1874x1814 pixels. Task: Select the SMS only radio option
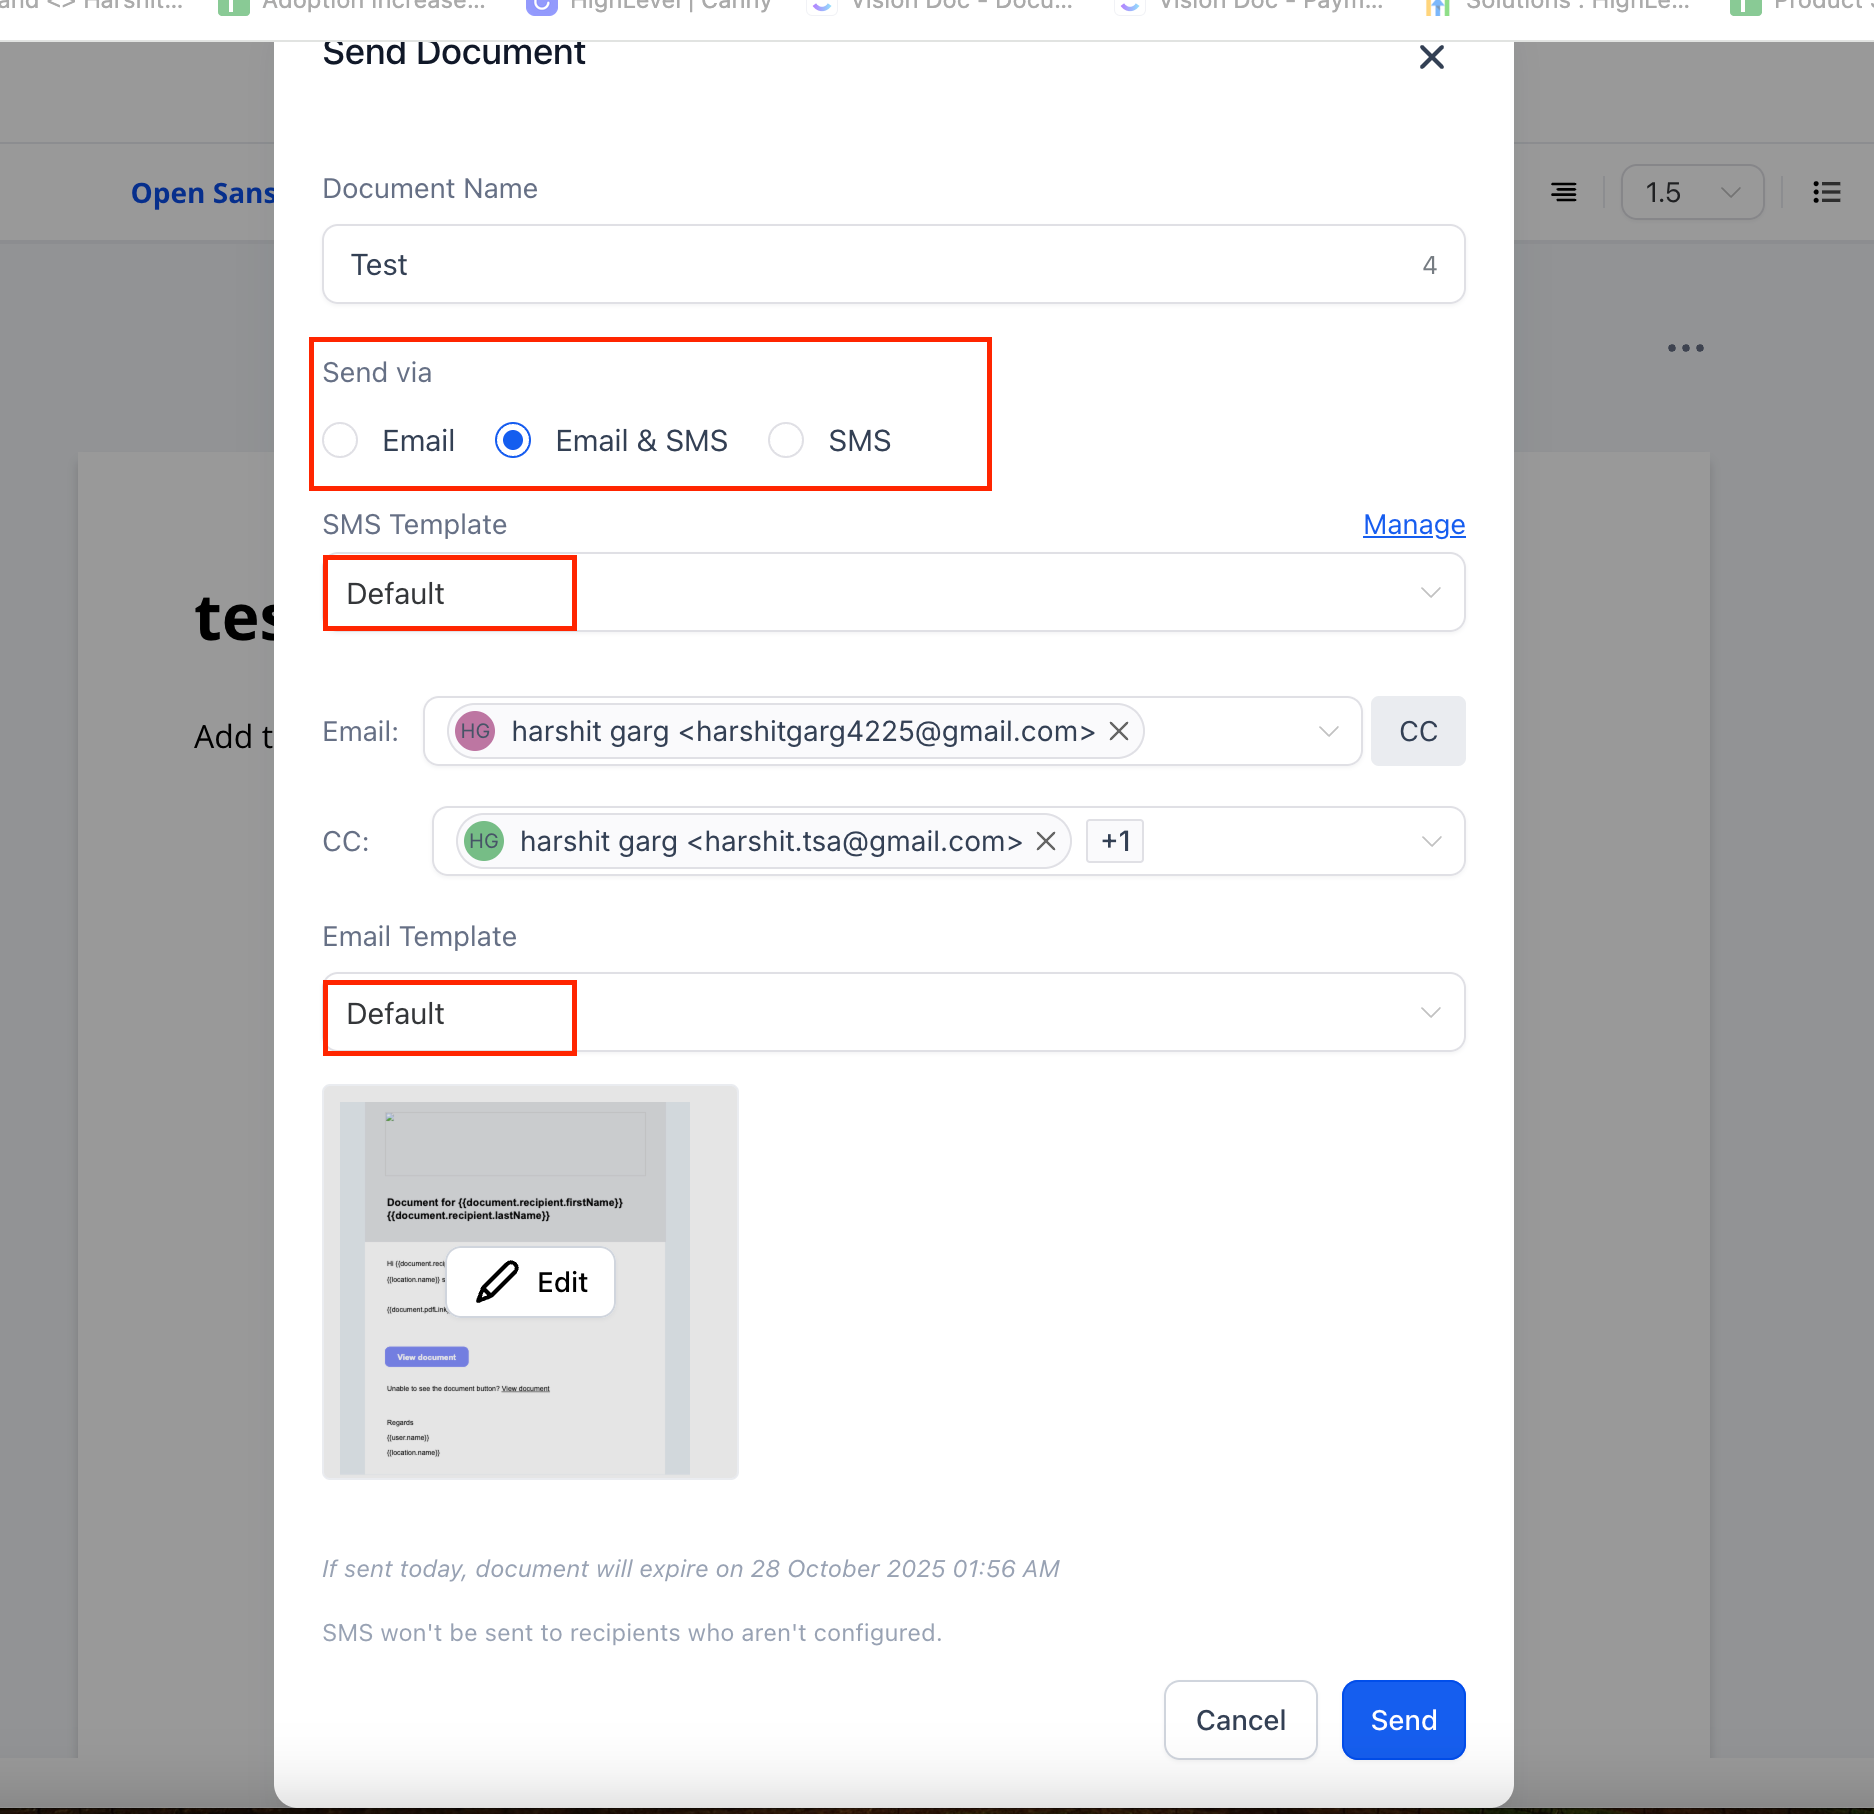click(x=786, y=440)
